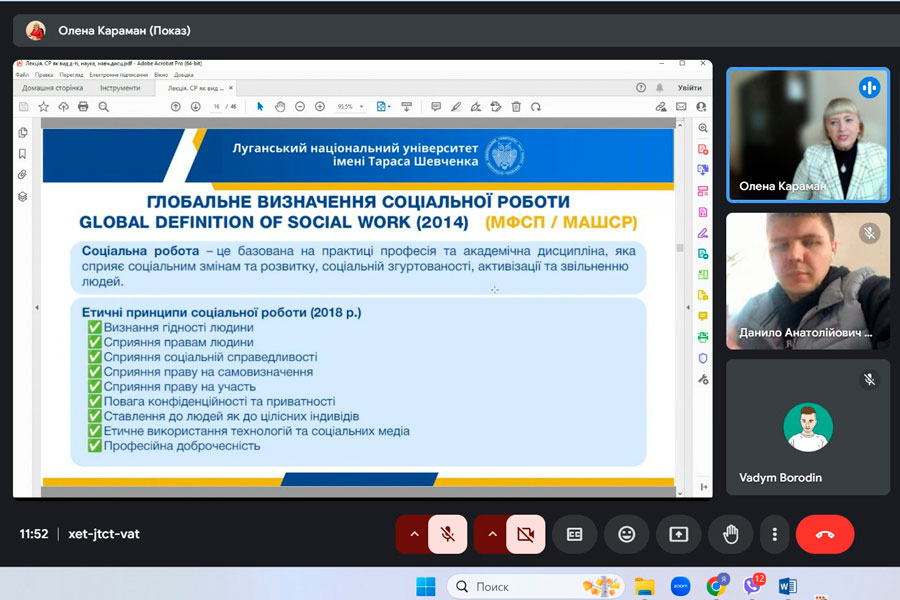Click the page number field showing 16
This screenshot has width=900, height=600.
click(217, 107)
